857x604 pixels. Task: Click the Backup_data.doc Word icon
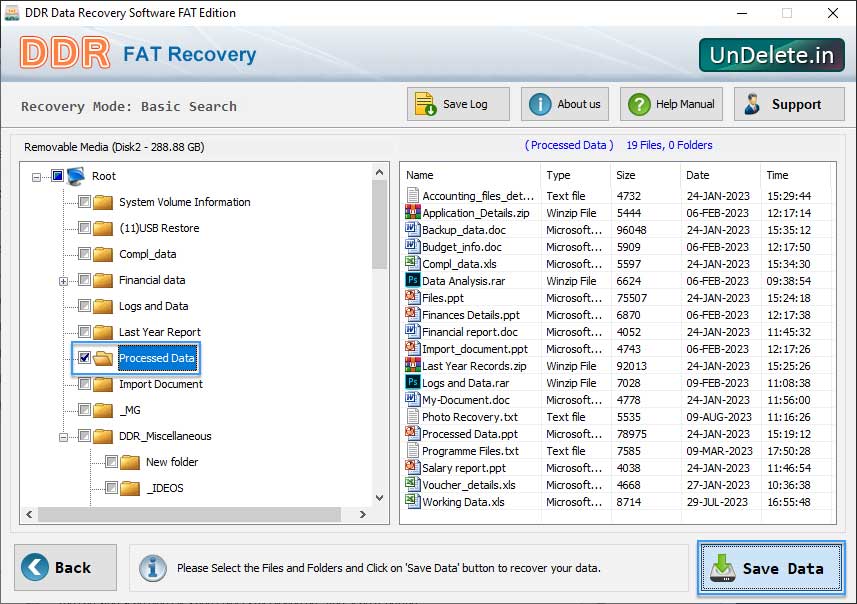[x=412, y=229]
